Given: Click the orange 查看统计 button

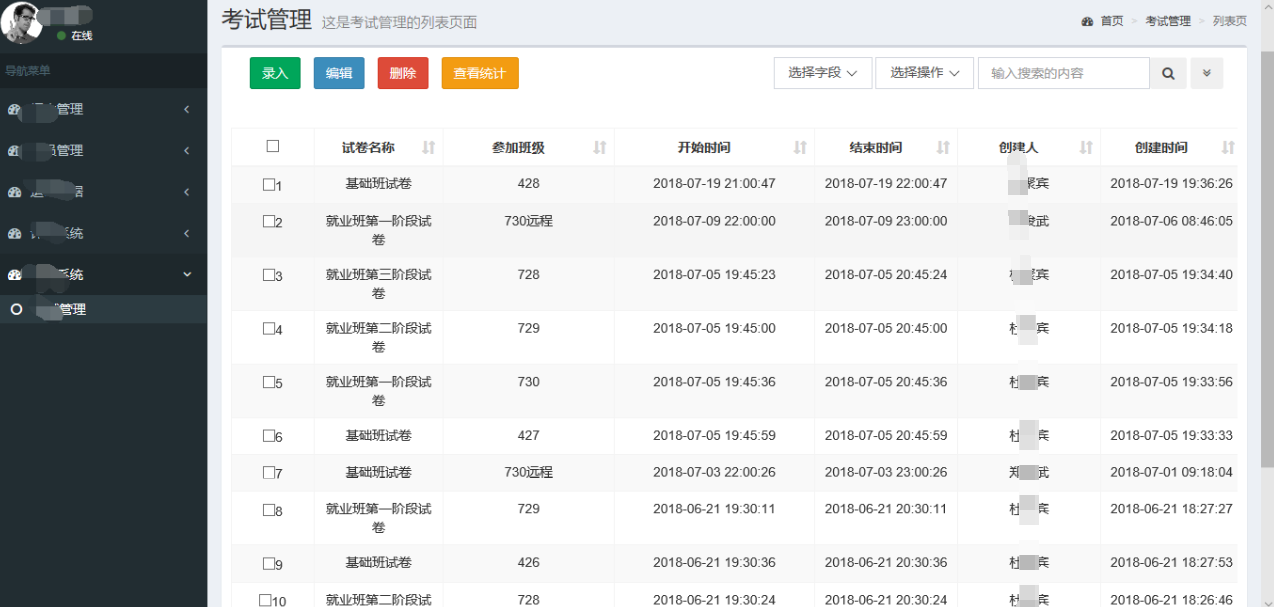Looking at the screenshot, I should [480, 73].
